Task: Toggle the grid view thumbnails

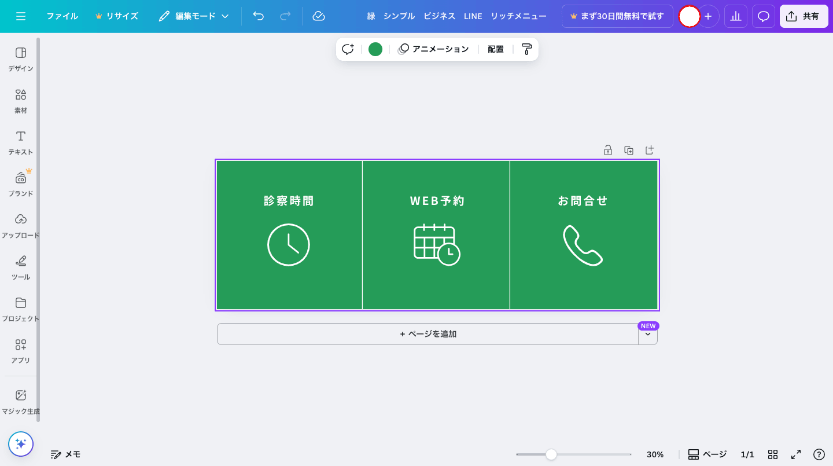Action: [x=772, y=454]
